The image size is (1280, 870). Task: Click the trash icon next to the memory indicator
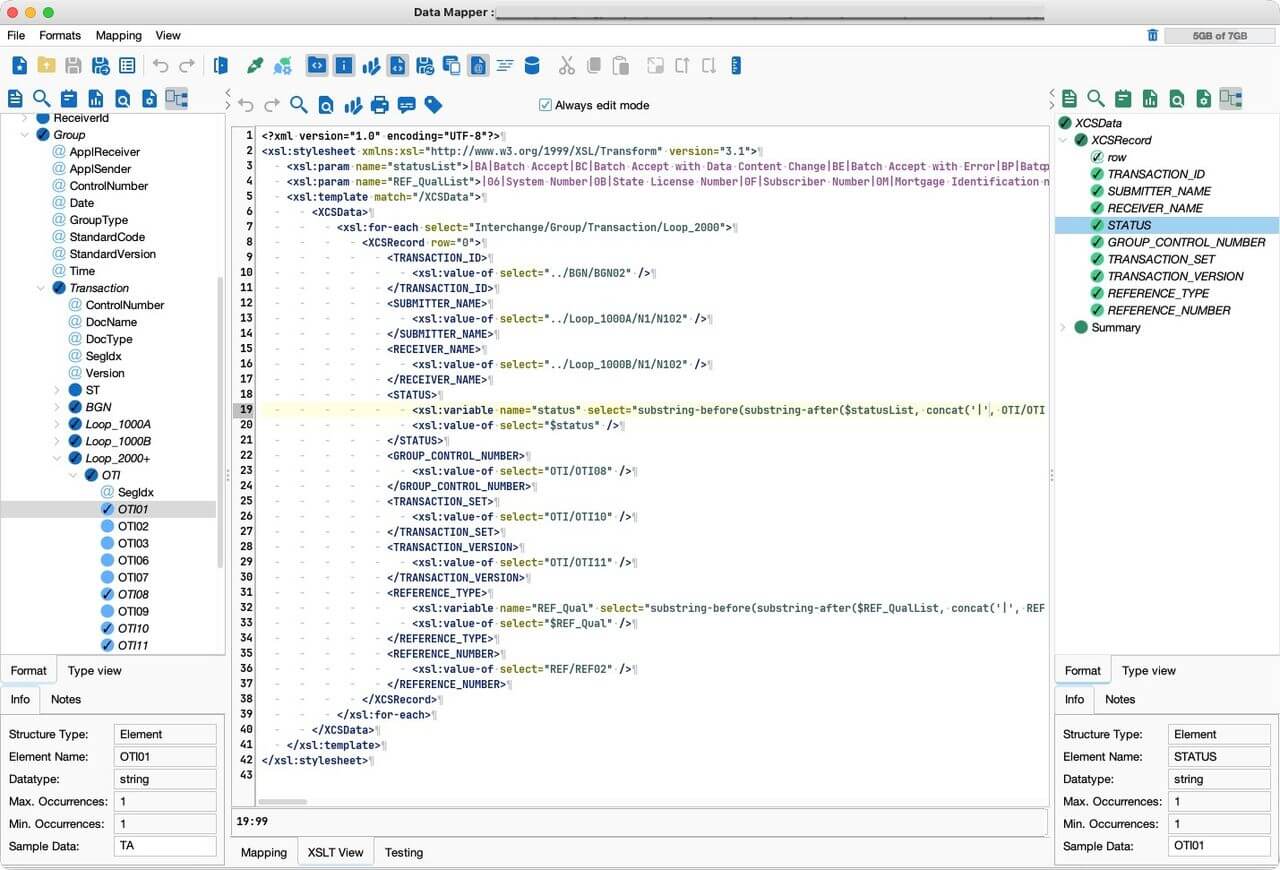coord(1152,35)
